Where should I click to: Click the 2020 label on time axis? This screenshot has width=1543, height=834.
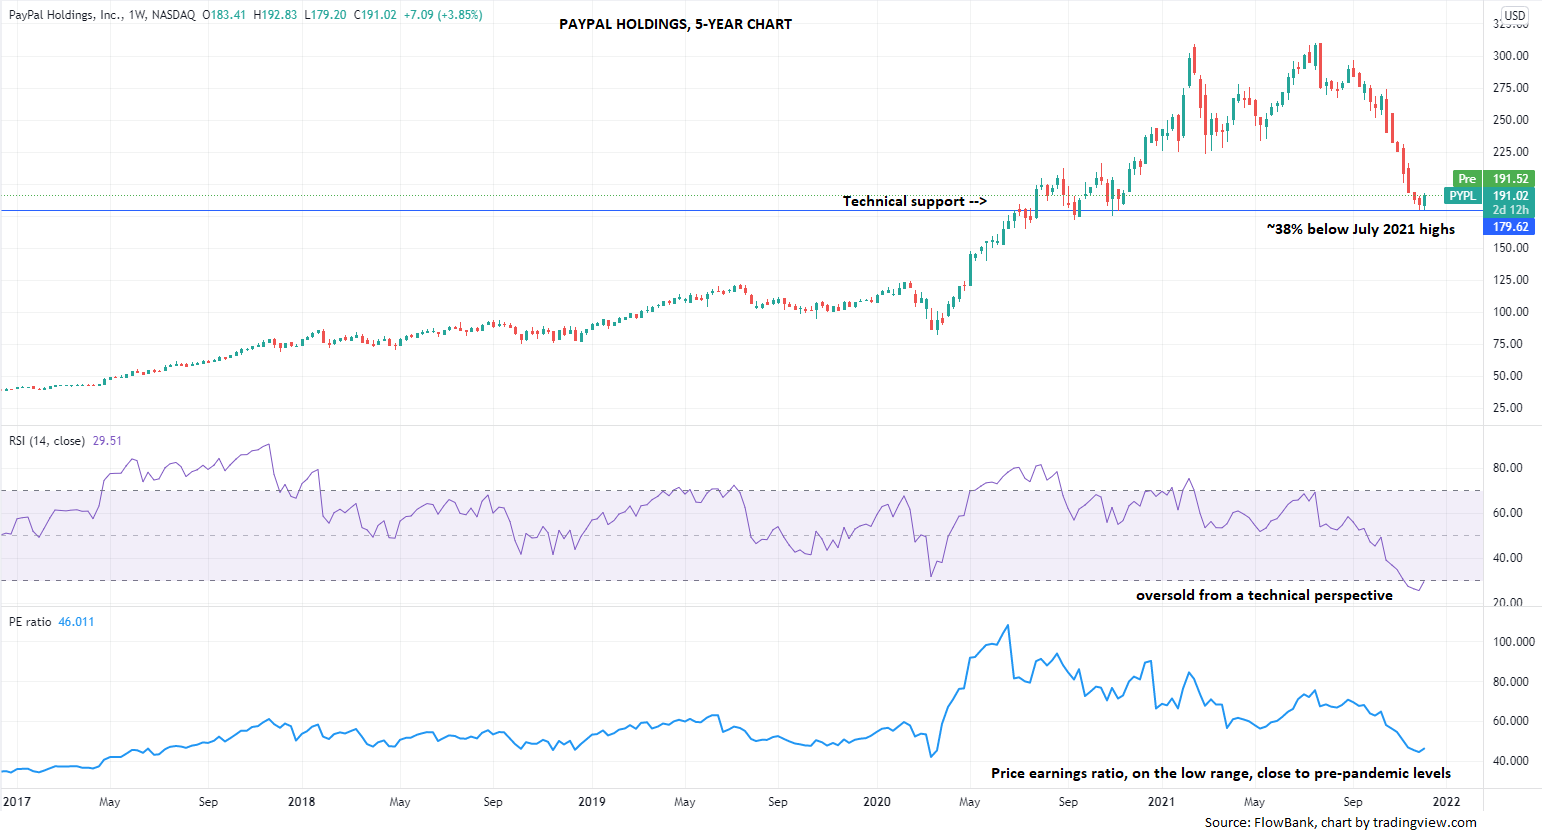[x=876, y=802]
